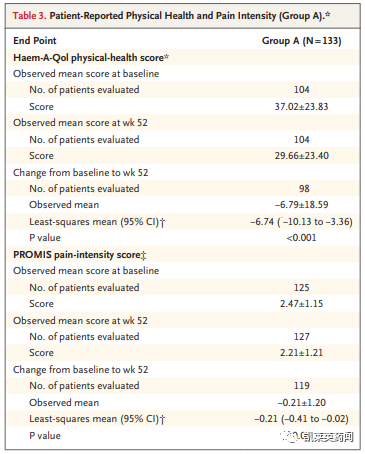Click the WeChat watermark logo icon
Viewport: 365px width, 454px height.
click(289, 436)
